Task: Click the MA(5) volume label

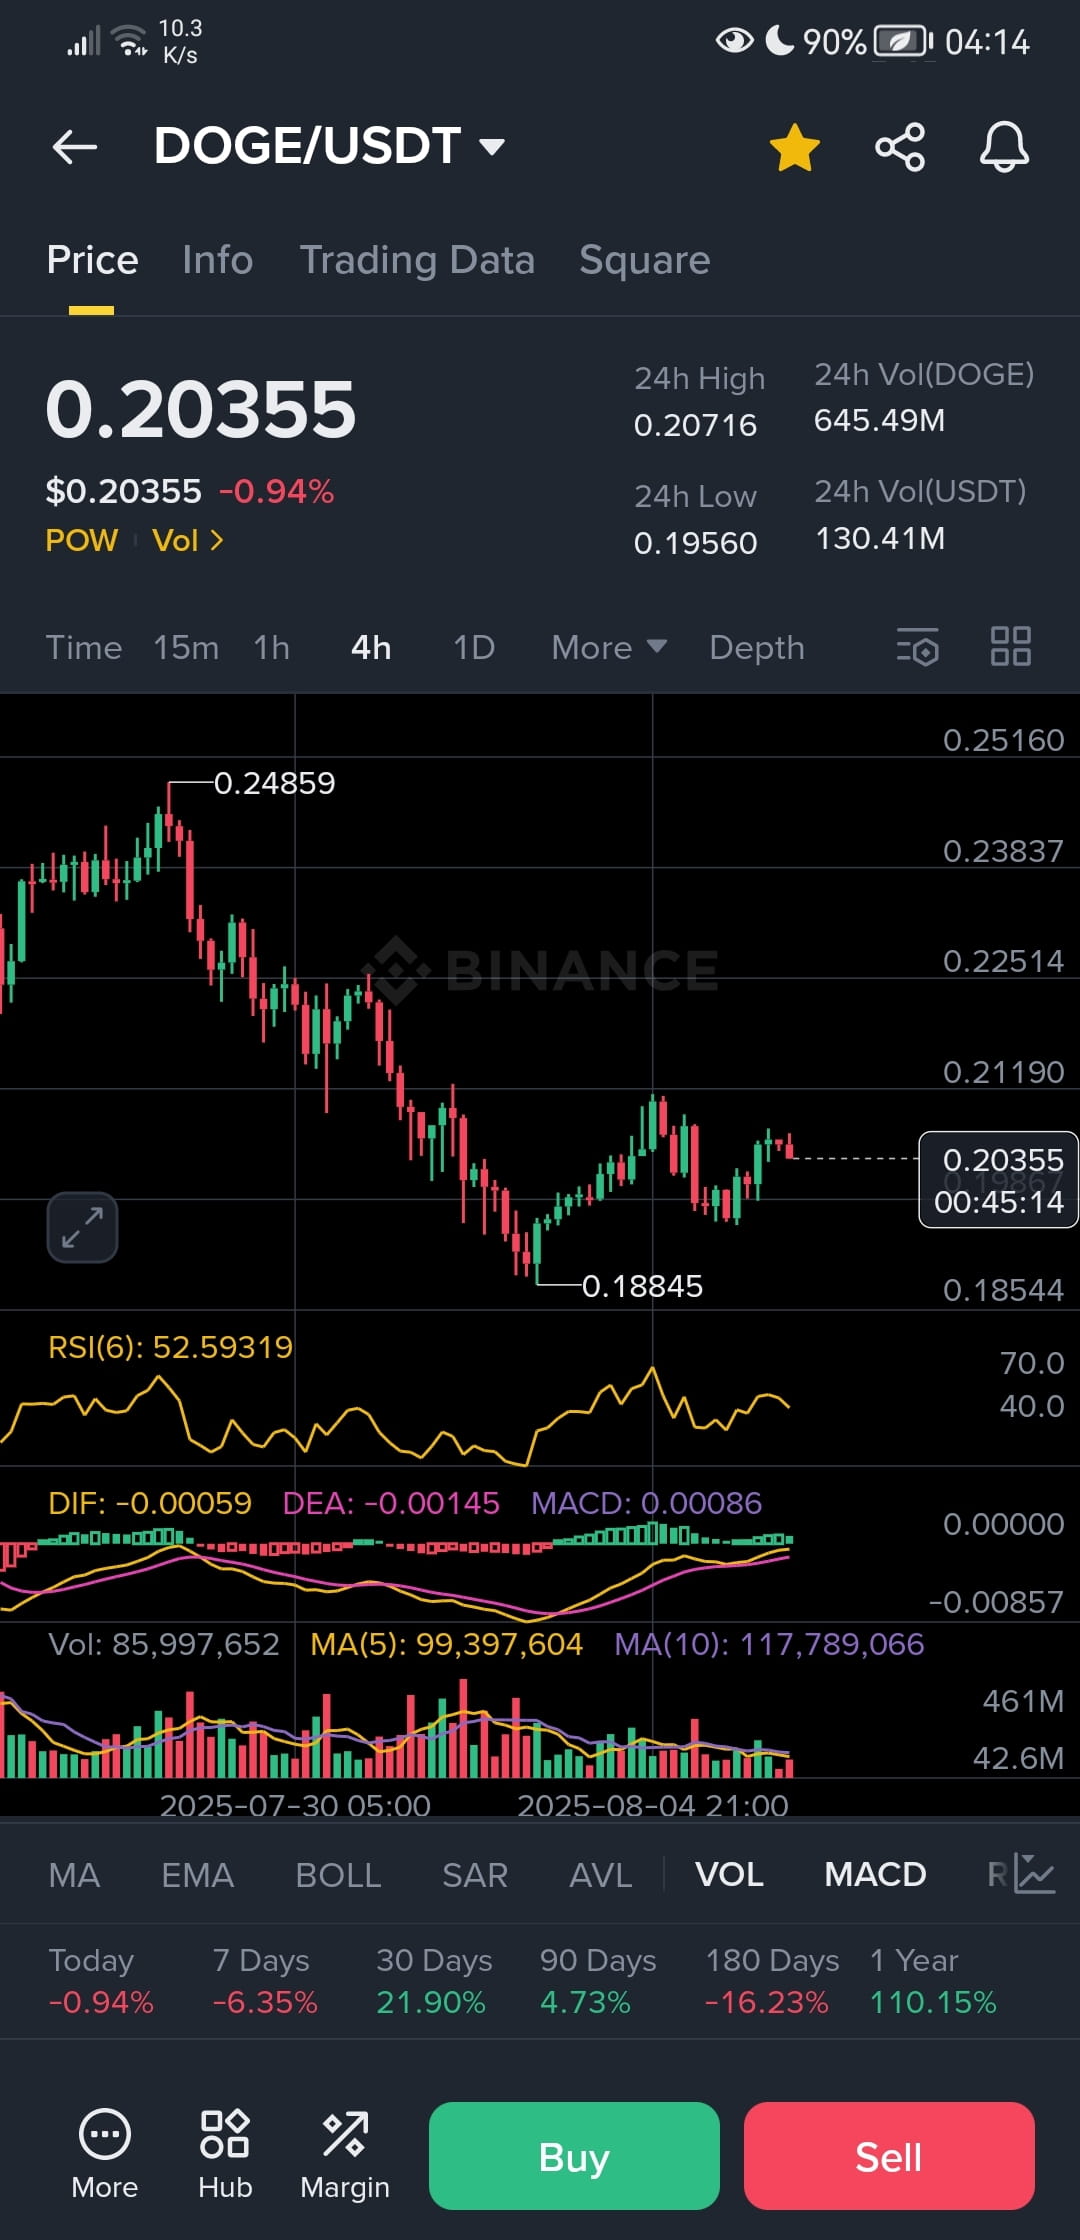Action: [x=446, y=1644]
